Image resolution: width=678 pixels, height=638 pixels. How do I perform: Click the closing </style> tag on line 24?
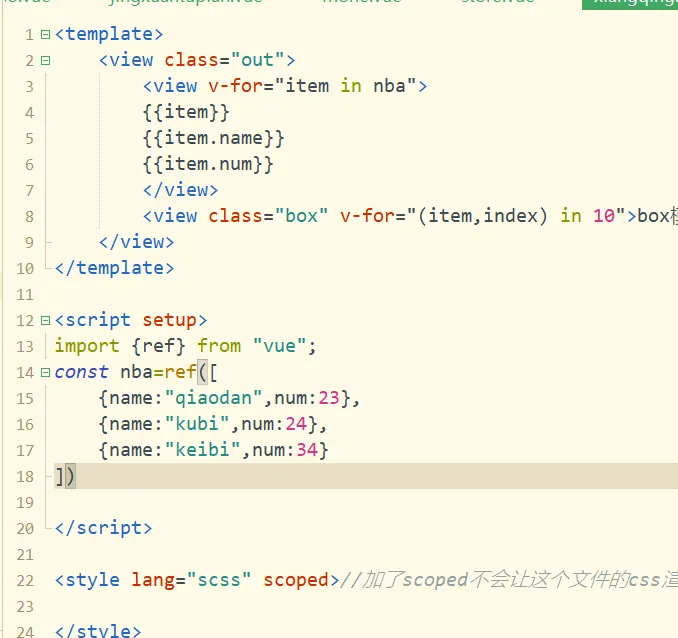[x=98, y=631]
